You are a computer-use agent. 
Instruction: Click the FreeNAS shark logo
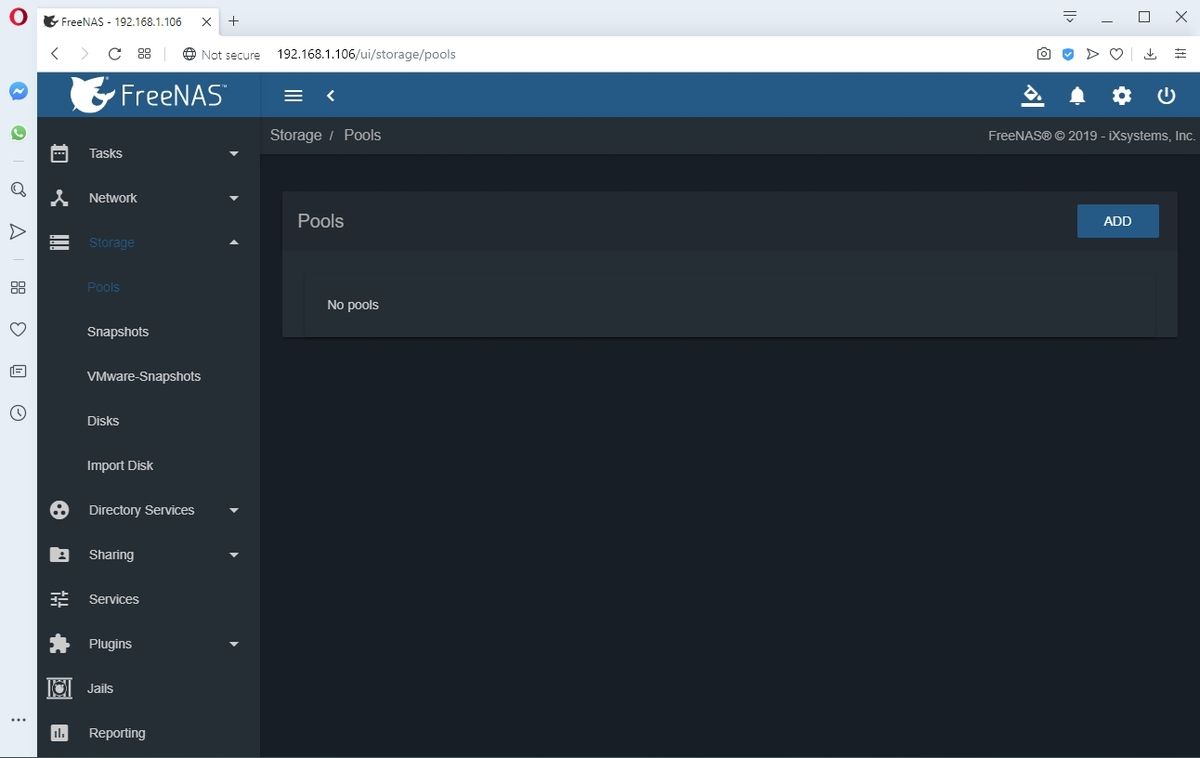click(x=94, y=93)
